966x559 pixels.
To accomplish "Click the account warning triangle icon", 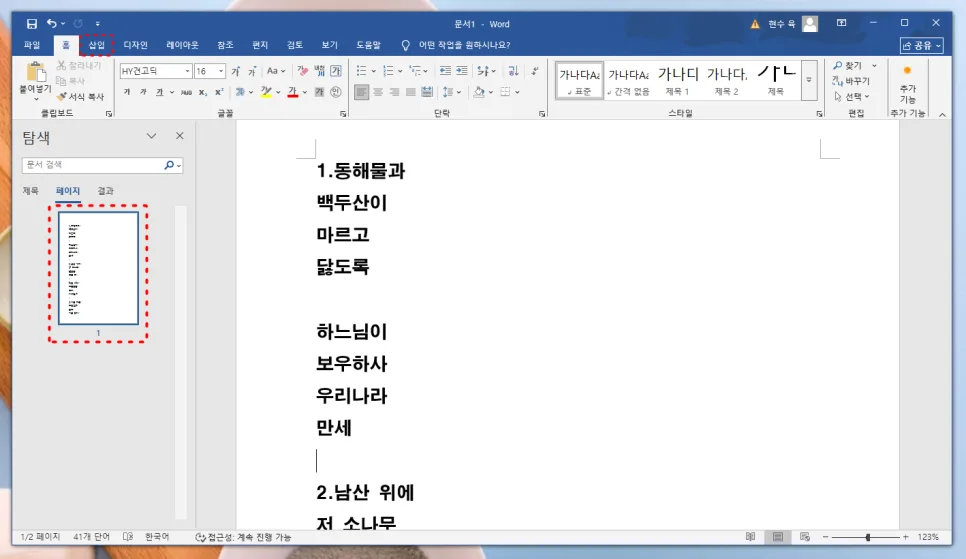I will [x=755, y=24].
